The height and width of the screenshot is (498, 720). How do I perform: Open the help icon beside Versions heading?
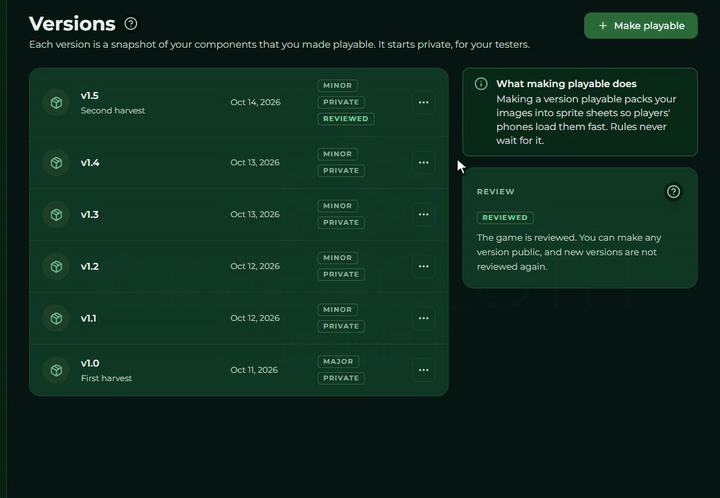[x=131, y=23]
